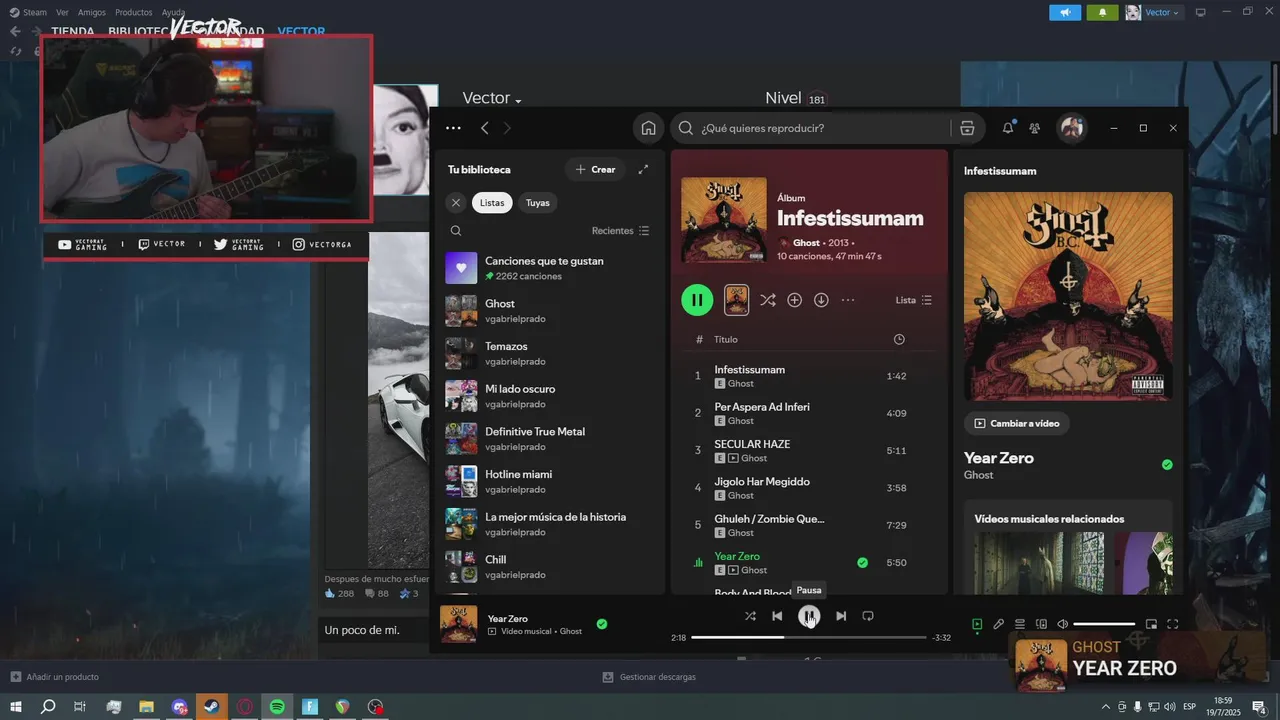Open more options for the album
Screen dimensions: 1280x720
848,300
